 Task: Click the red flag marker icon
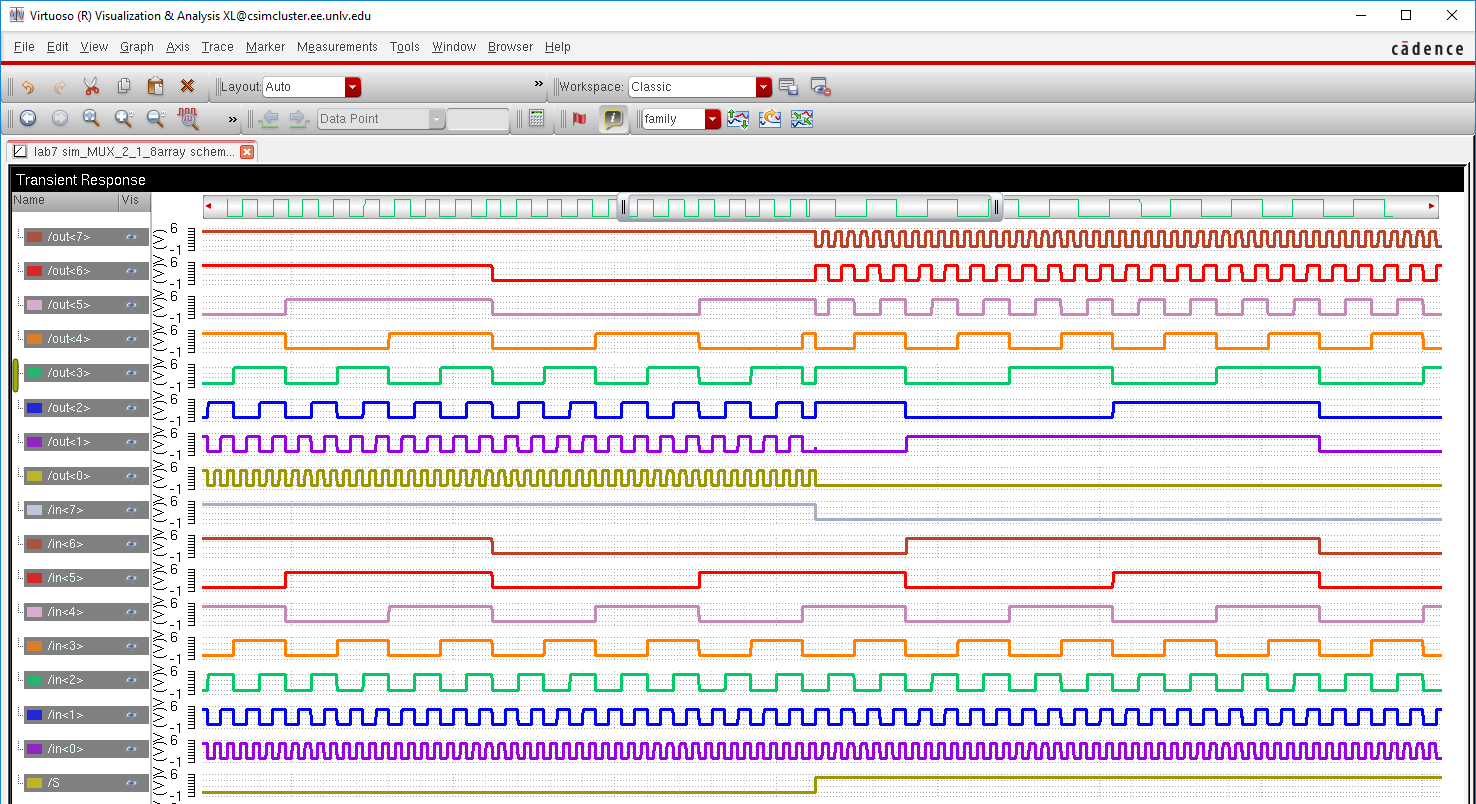(x=579, y=118)
